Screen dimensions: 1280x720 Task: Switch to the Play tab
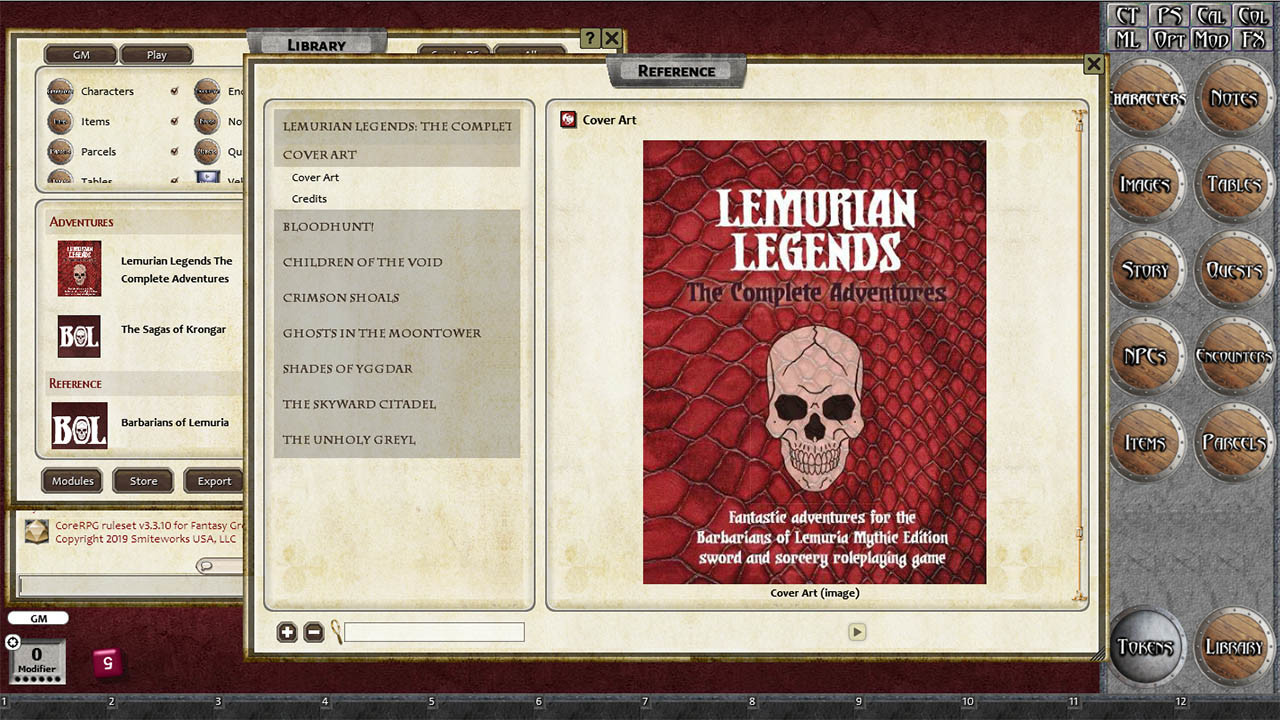pyautogui.click(x=157, y=54)
